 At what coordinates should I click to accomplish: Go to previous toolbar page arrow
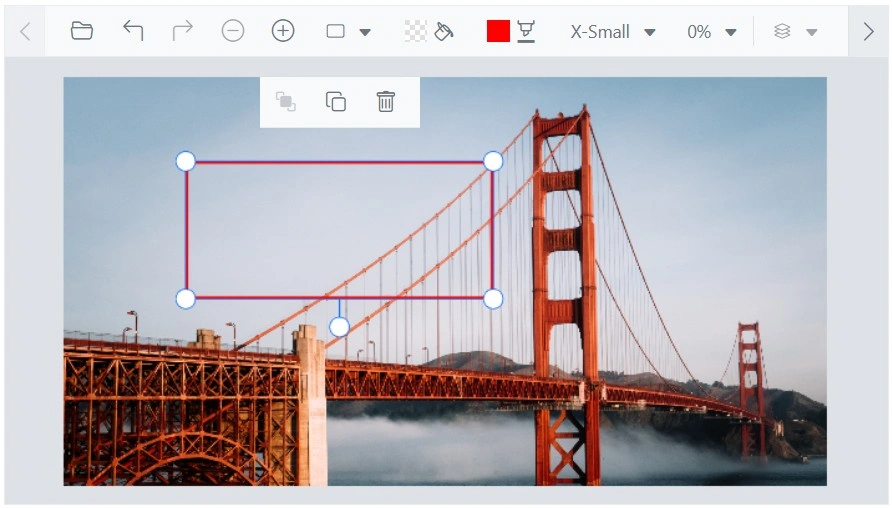pyautogui.click(x=25, y=32)
